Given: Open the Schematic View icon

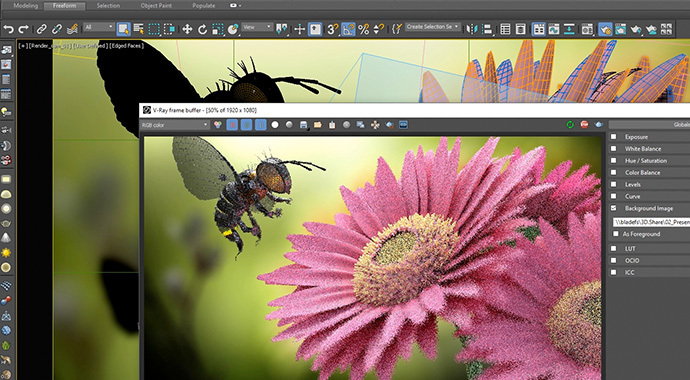Looking at the screenshot, I should click(x=569, y=29).
